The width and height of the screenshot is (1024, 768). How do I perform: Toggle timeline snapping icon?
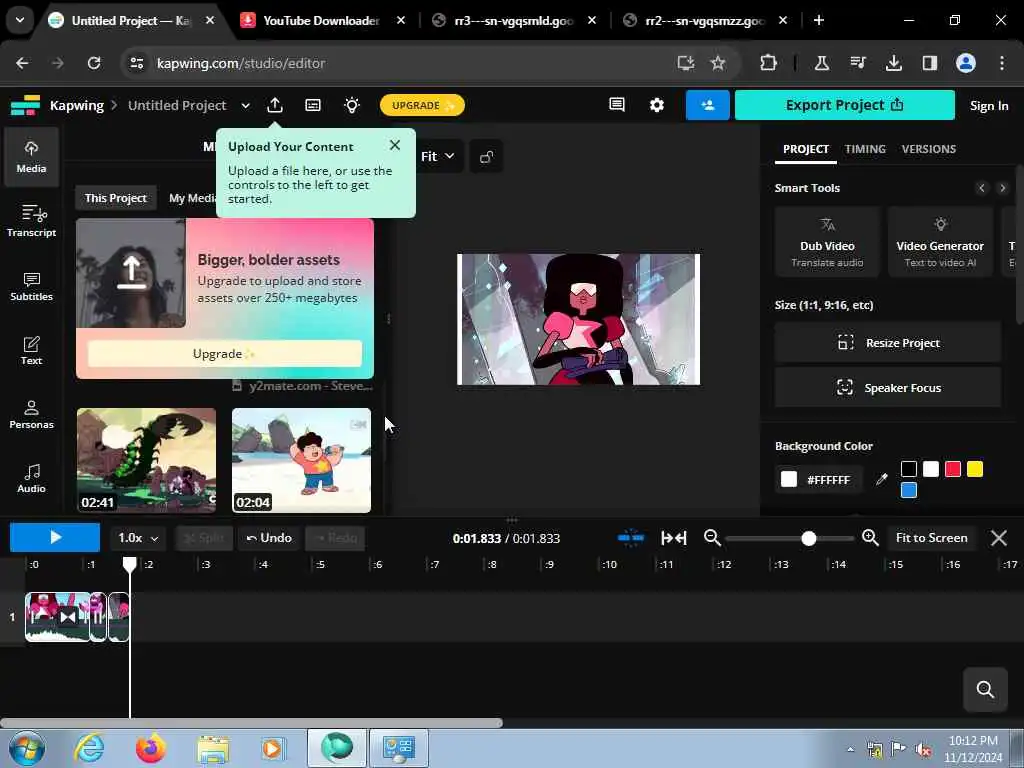point(631,537)
